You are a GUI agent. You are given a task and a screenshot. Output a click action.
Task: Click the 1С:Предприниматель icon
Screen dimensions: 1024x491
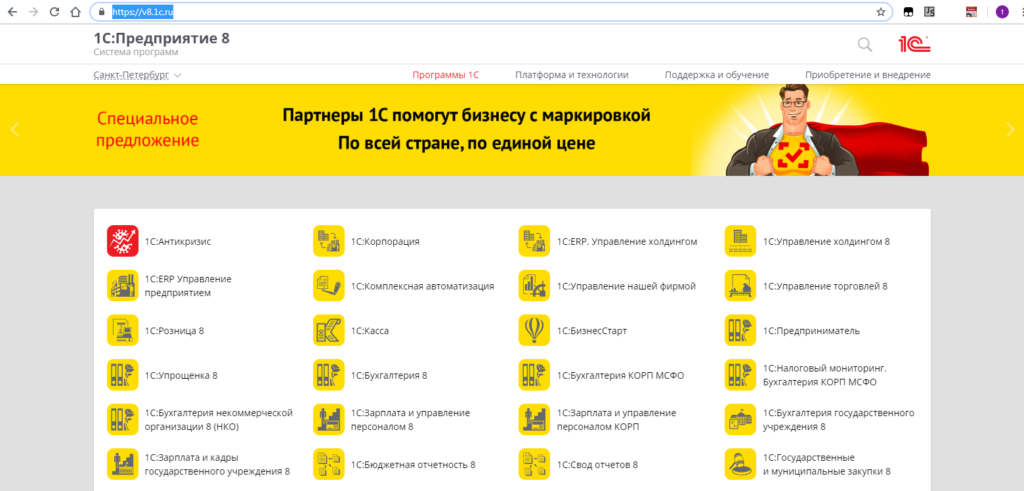tap(741, 330)
